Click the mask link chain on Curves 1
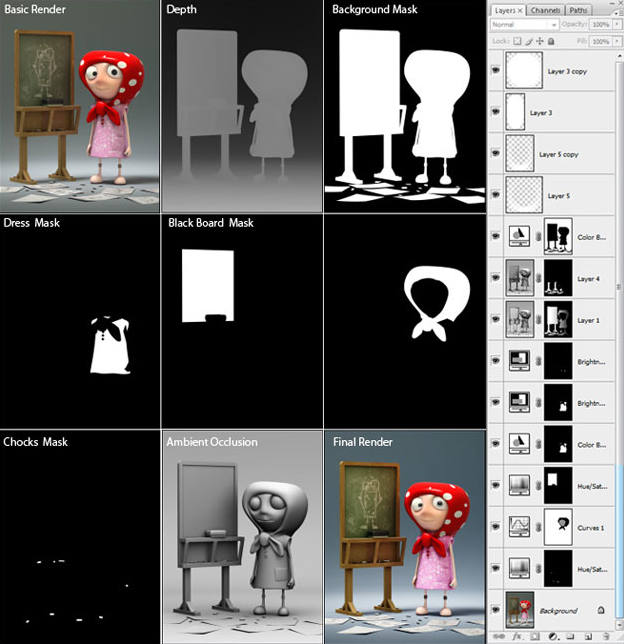Viewport: 624px width, 644px height. coord(539,527)
